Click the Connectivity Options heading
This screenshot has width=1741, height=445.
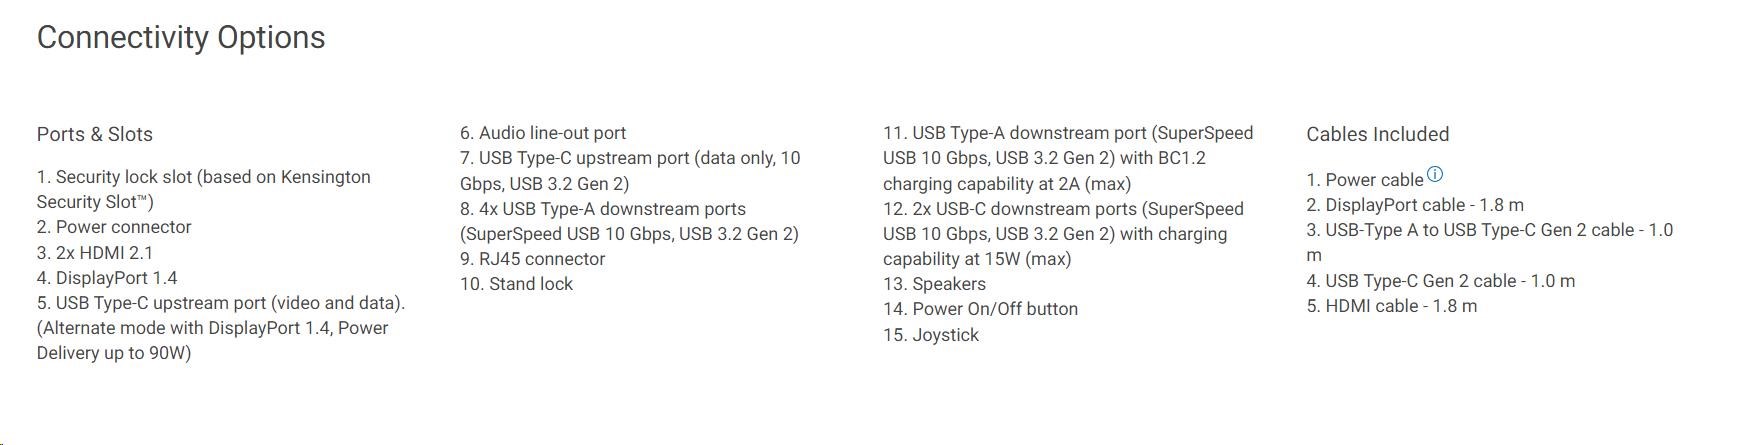click(x=181, y=38)
